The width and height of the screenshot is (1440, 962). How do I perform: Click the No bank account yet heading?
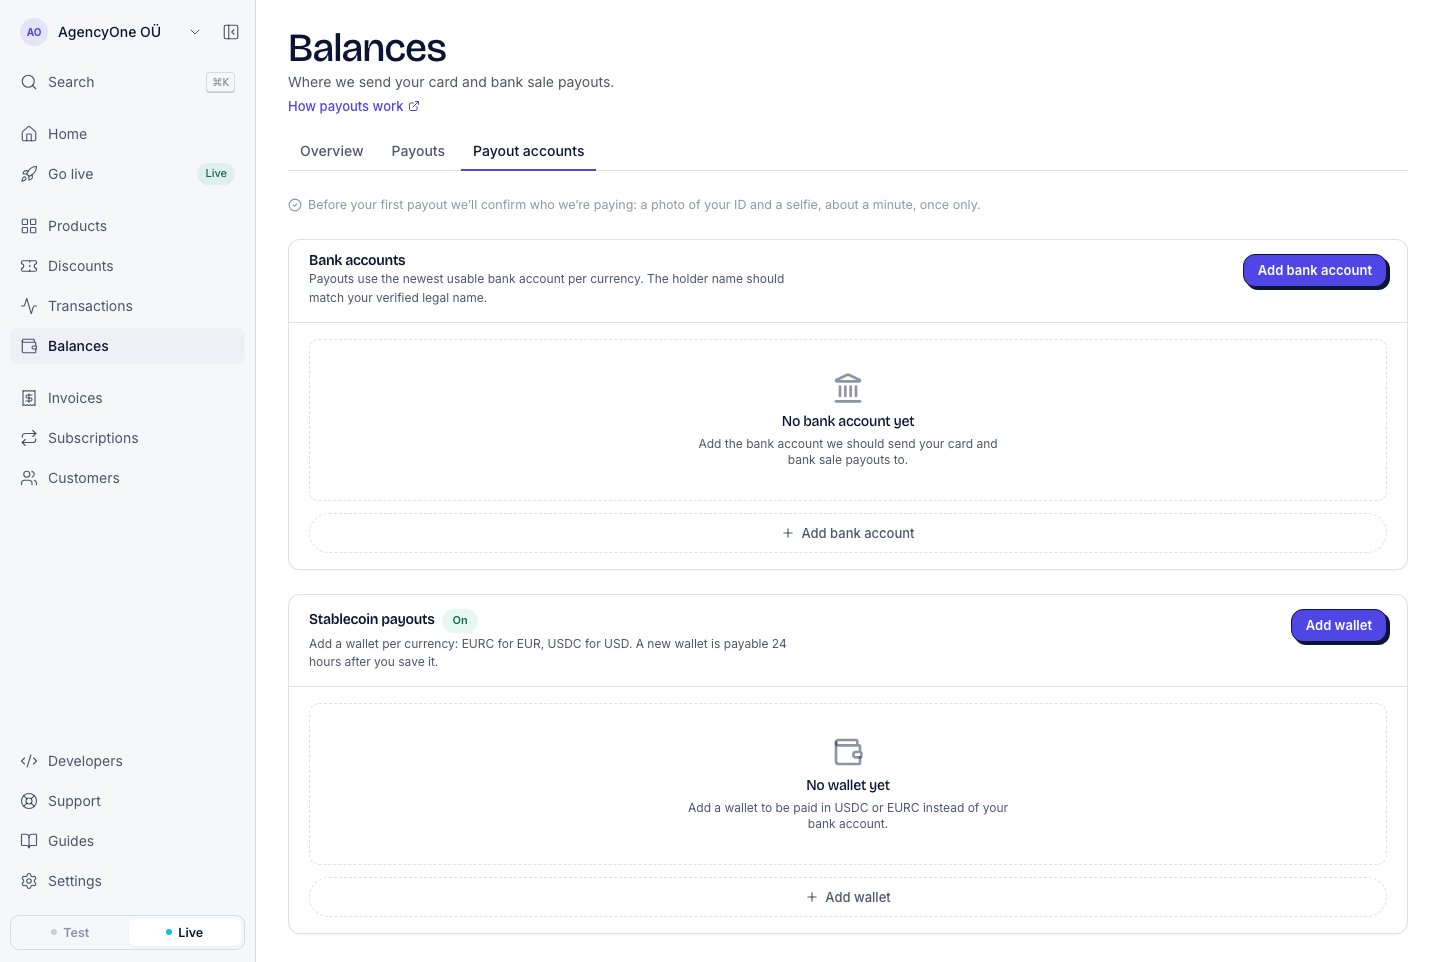(848, 421)
